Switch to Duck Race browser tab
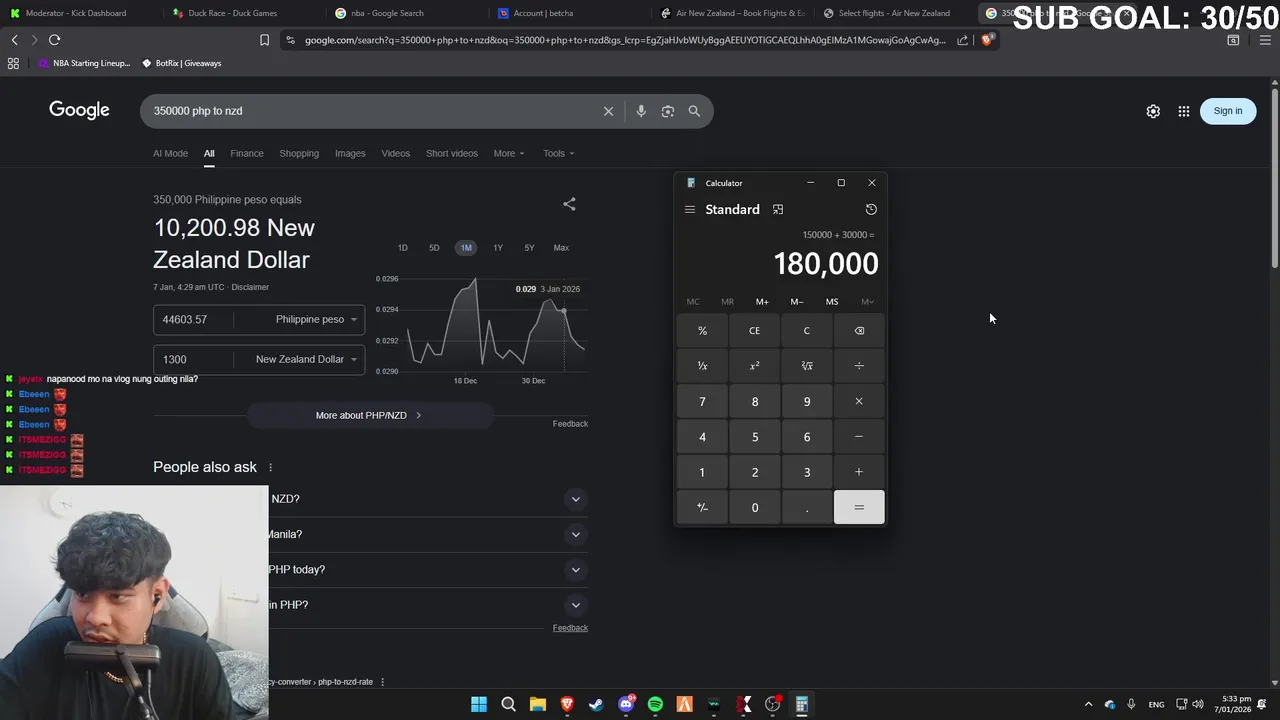The height and width of the screenshot is (720, 1280). (x=233, y=13)
